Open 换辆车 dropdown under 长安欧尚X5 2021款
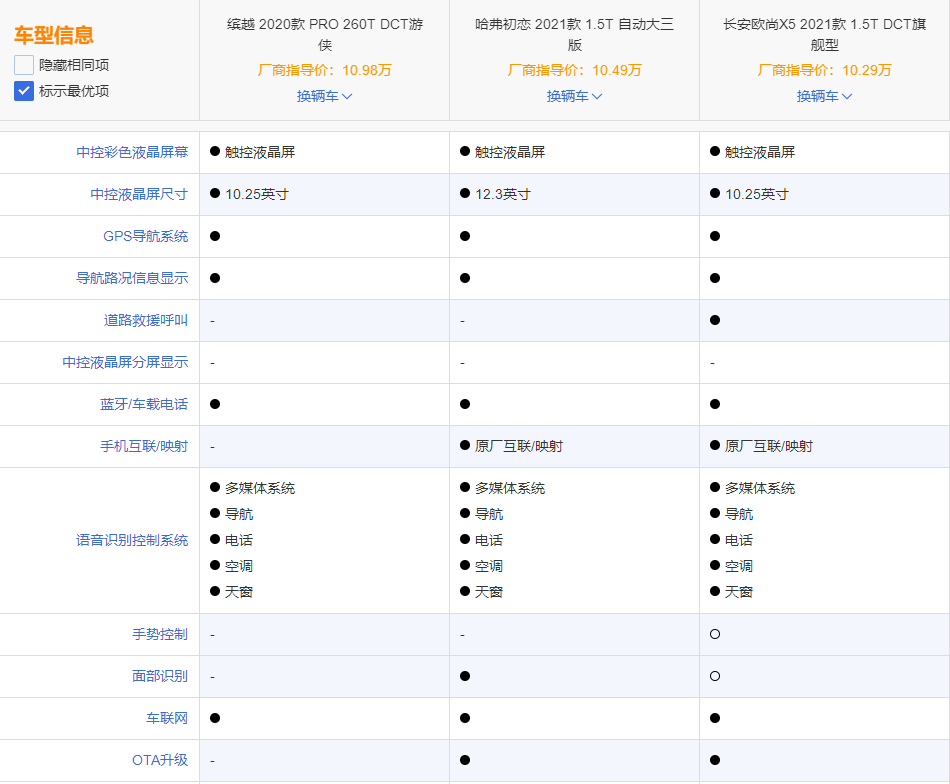 coord(824,96)
